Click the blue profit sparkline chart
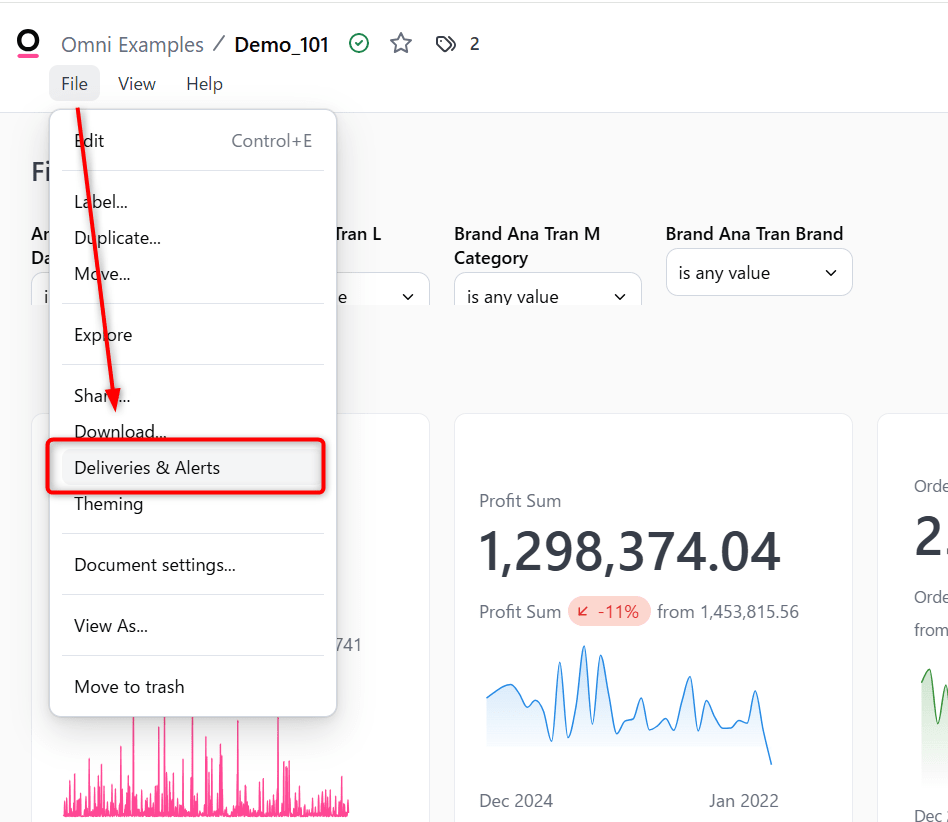Screen dimensions: 948x822 (x=629, y=705)
